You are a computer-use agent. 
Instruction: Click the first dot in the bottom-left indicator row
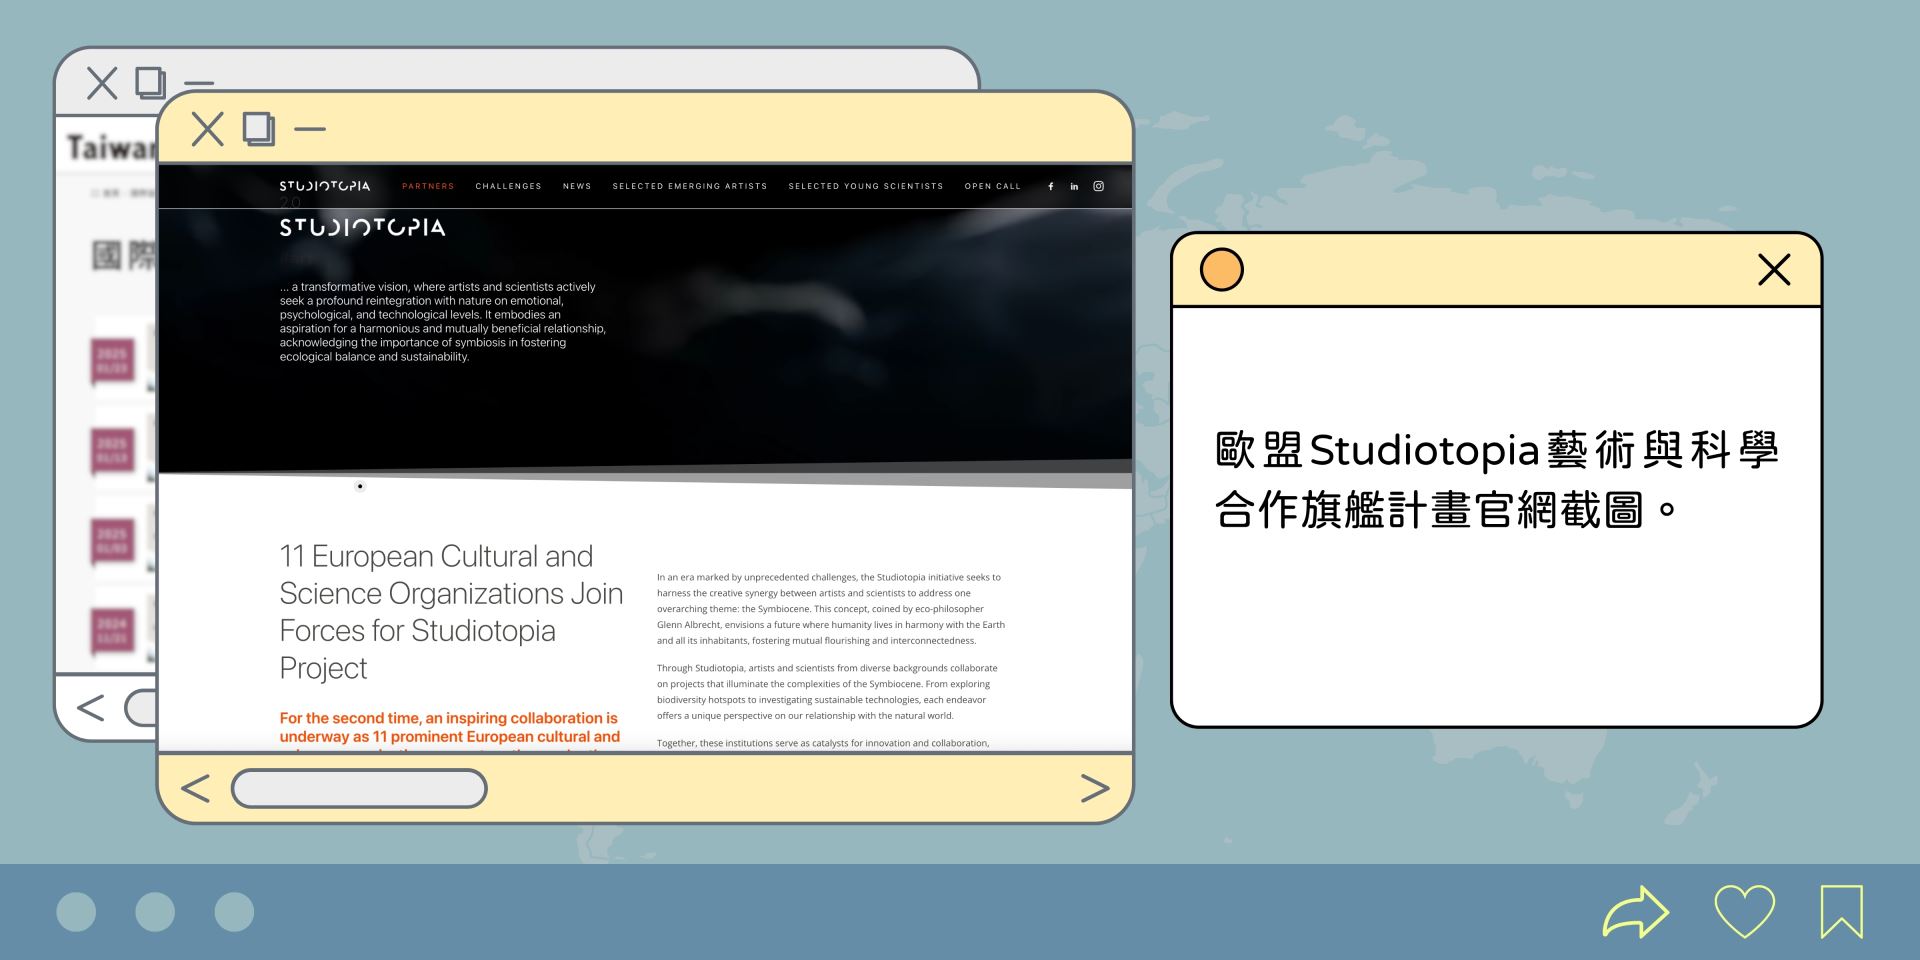tap(75, 911)
